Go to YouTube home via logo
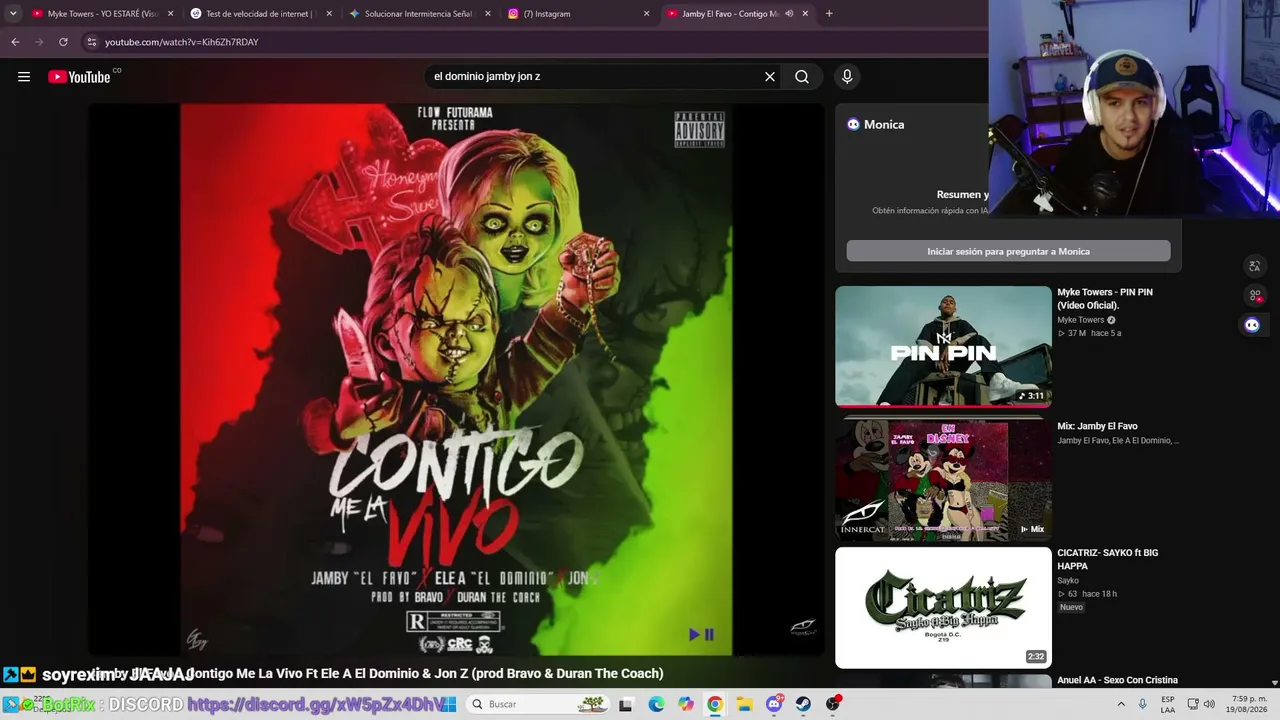Screen dimensions: 1280x720 [79, 77]
